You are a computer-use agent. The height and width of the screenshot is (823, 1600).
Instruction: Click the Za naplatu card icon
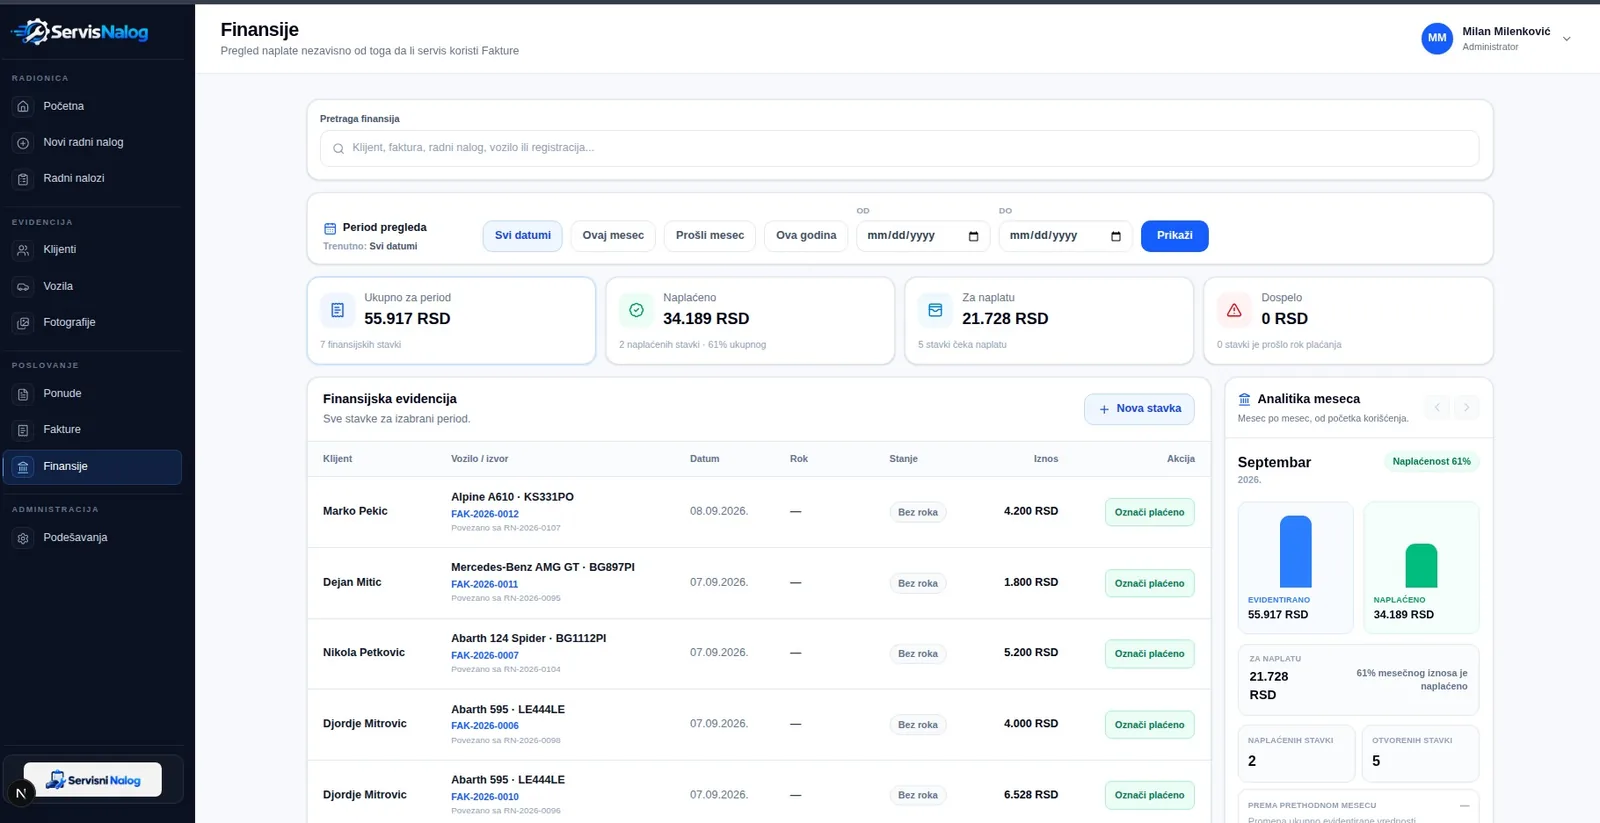point(935,310)
